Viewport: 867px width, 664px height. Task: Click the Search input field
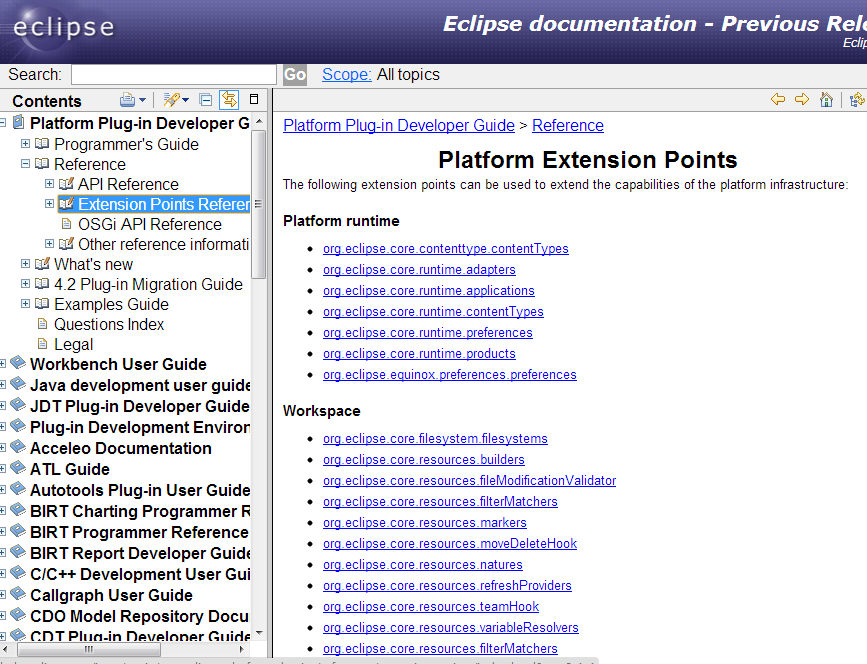coord(174,75)
